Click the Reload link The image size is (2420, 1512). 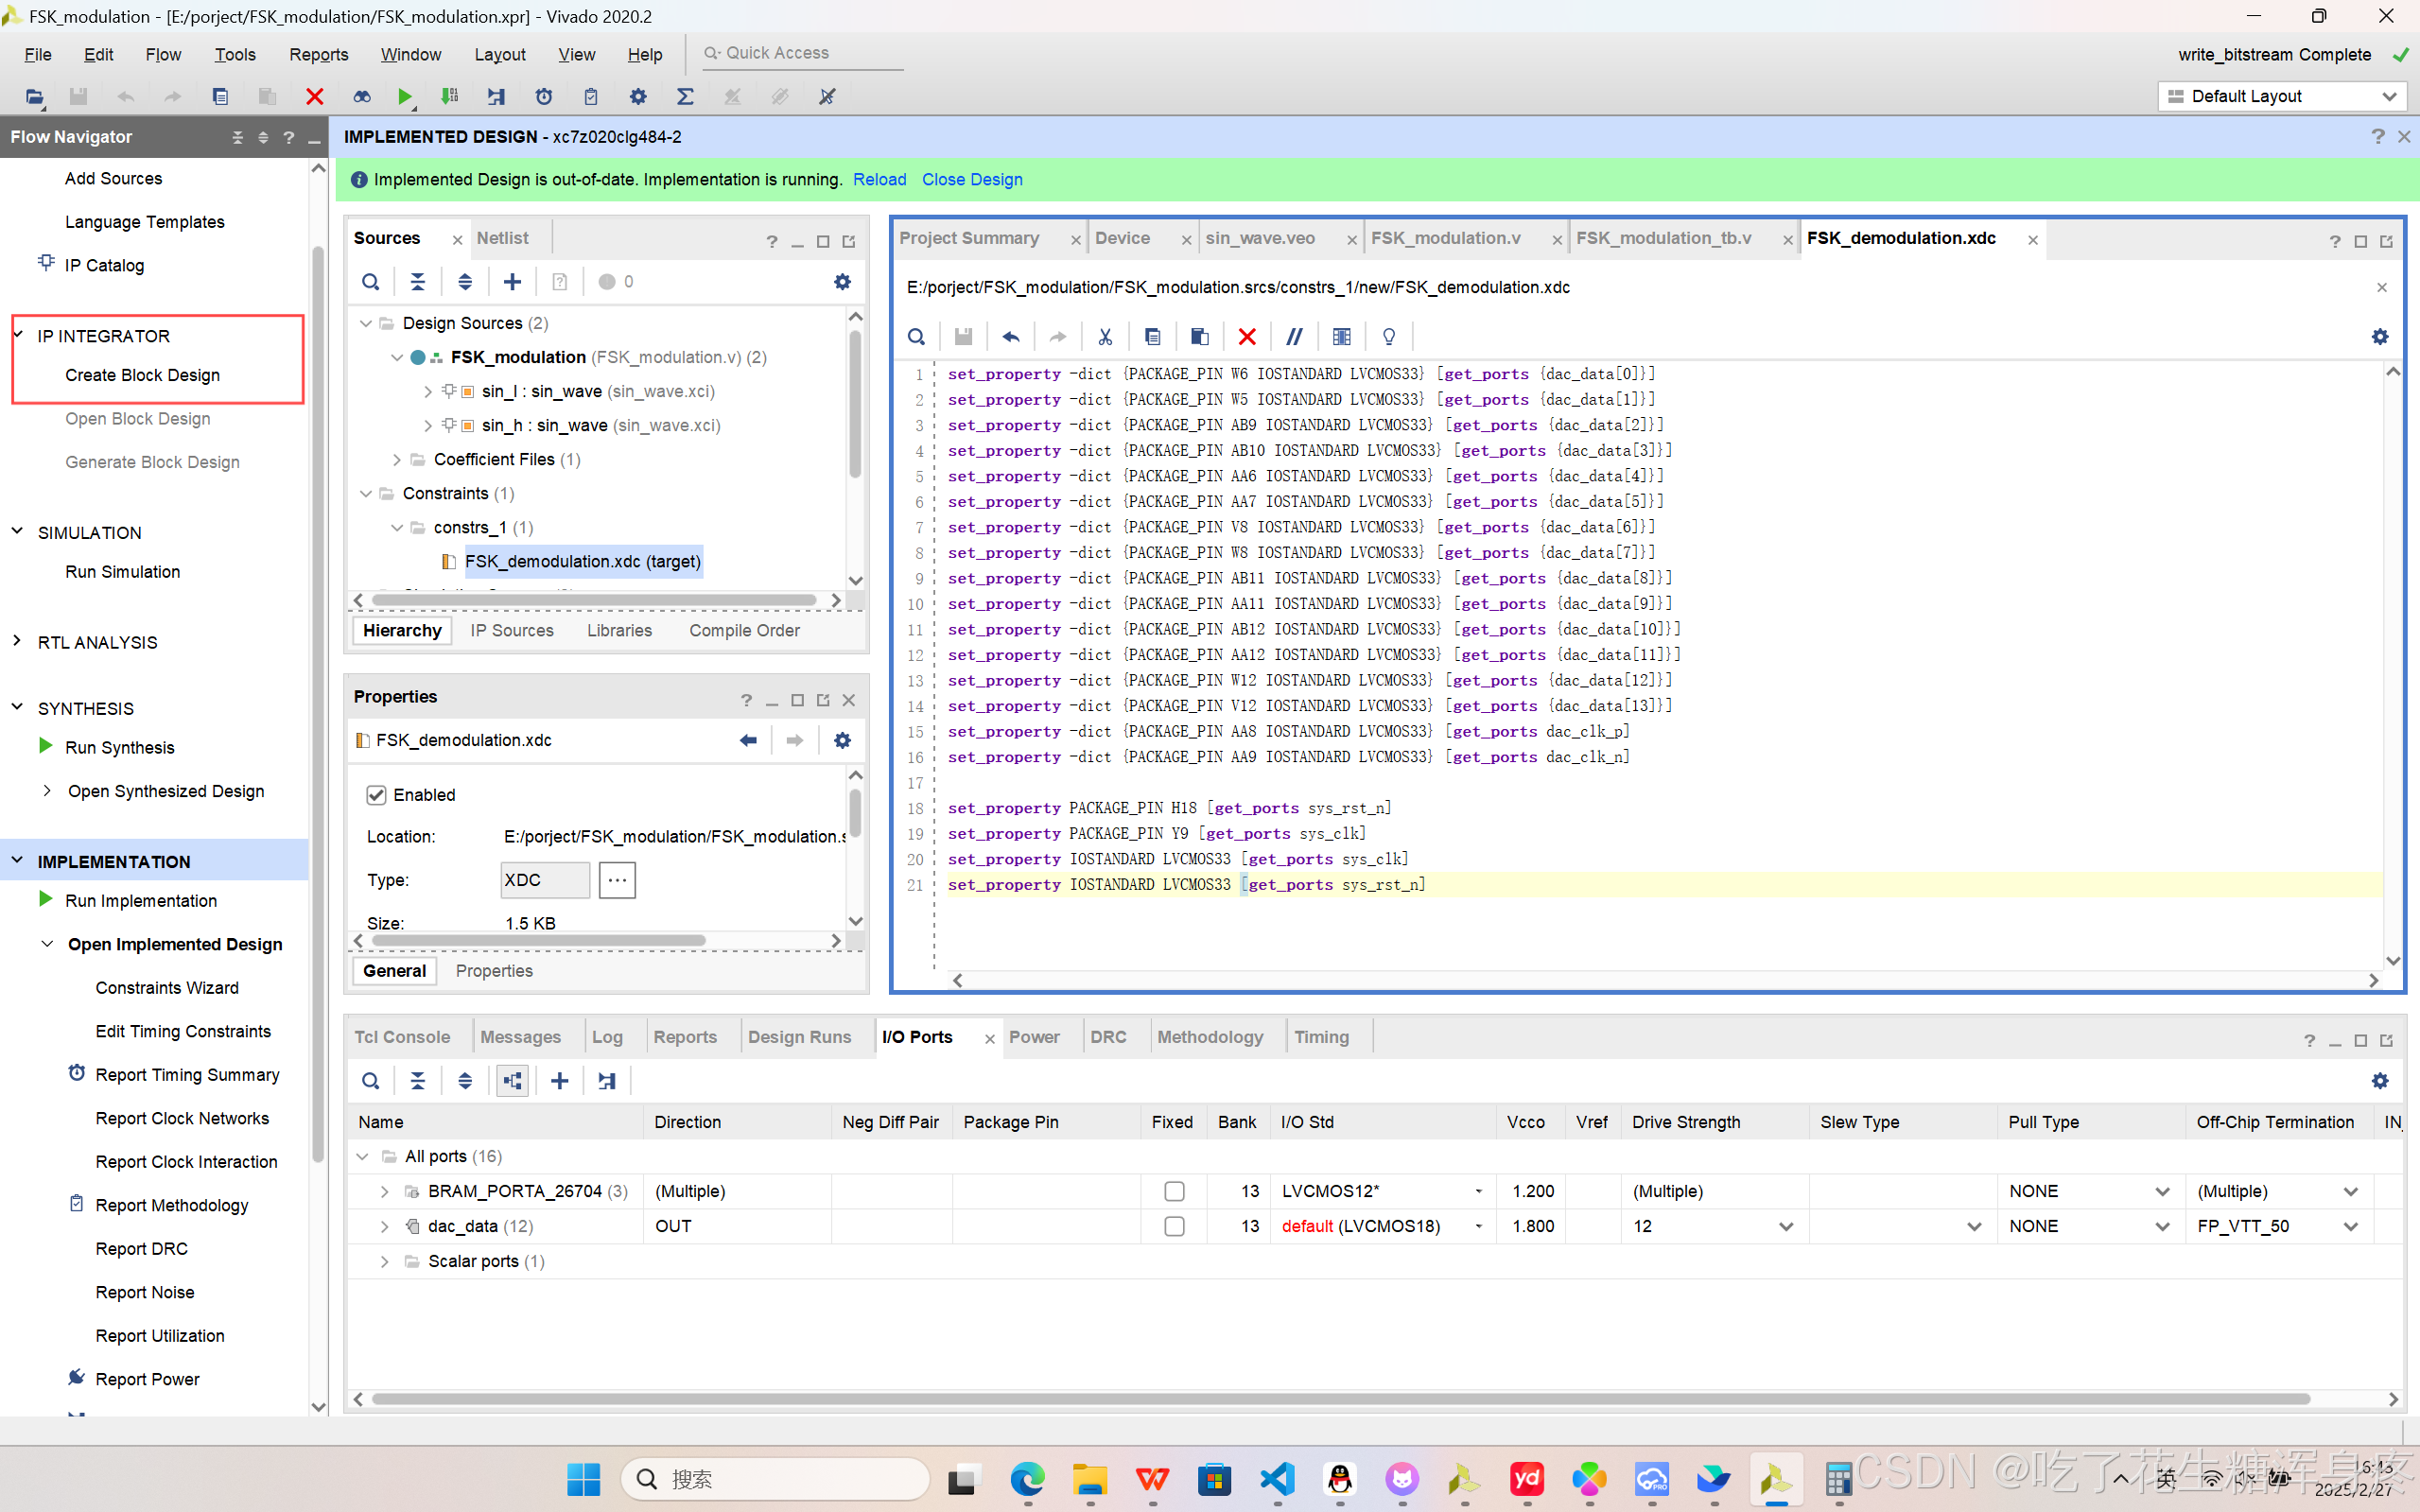879,180
